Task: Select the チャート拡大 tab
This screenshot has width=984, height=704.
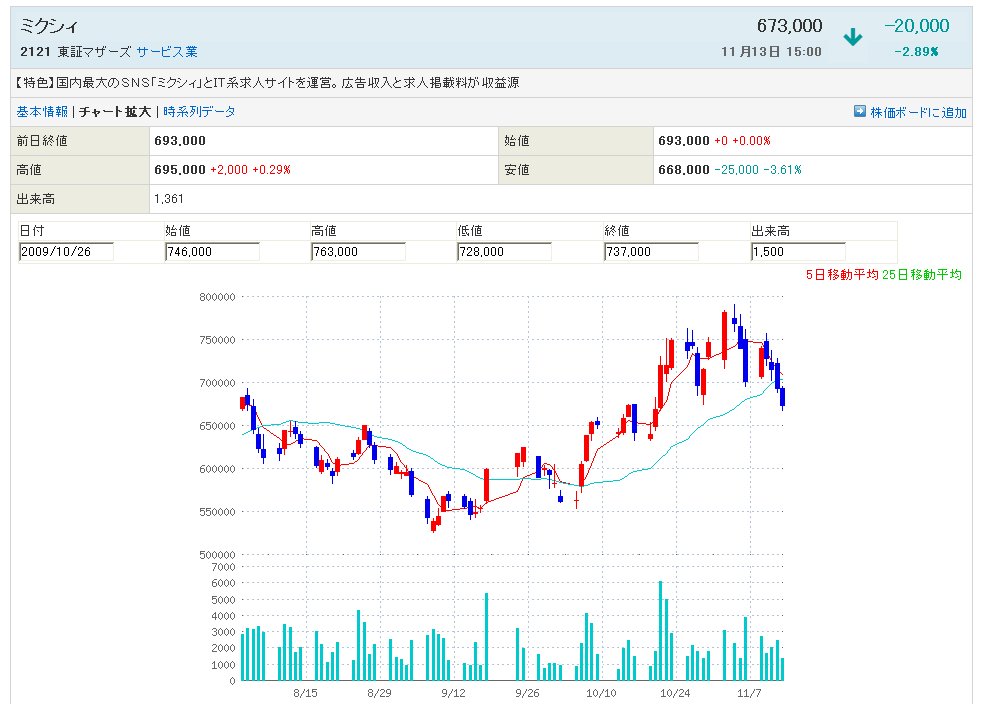Action: [114, 112]
